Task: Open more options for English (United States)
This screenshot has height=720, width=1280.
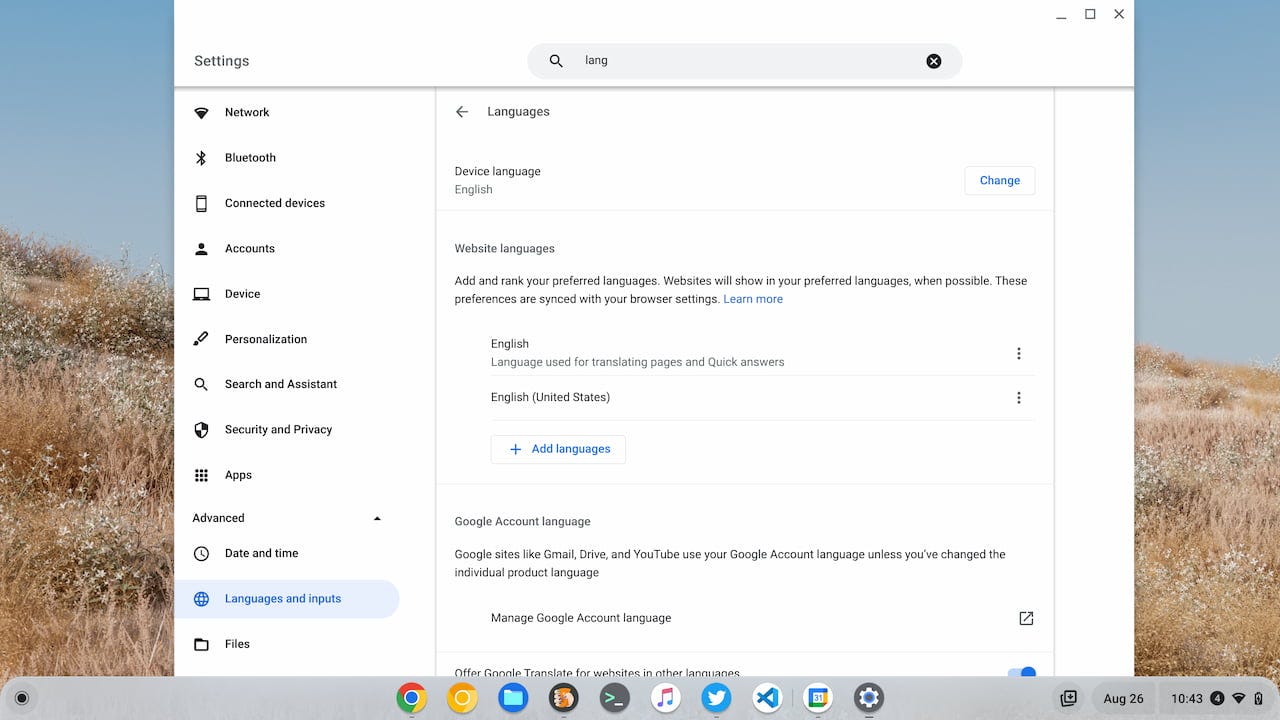Action: pyautogui.click(x=1019, y=398)
